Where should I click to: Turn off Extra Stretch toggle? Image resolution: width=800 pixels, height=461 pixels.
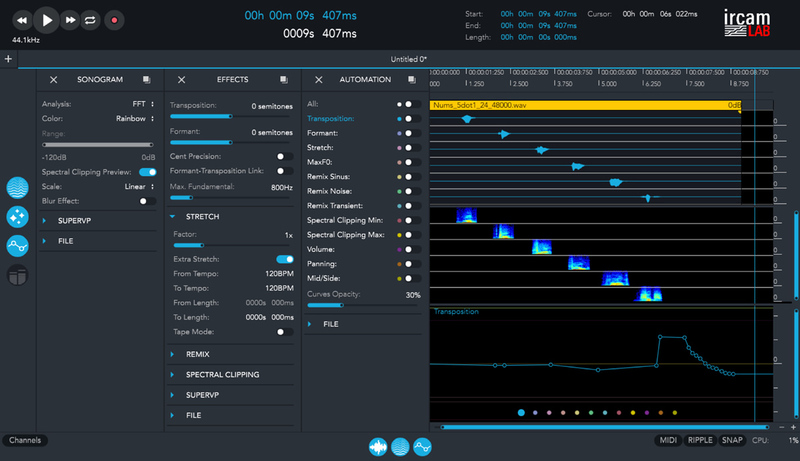tap(284, 259)
